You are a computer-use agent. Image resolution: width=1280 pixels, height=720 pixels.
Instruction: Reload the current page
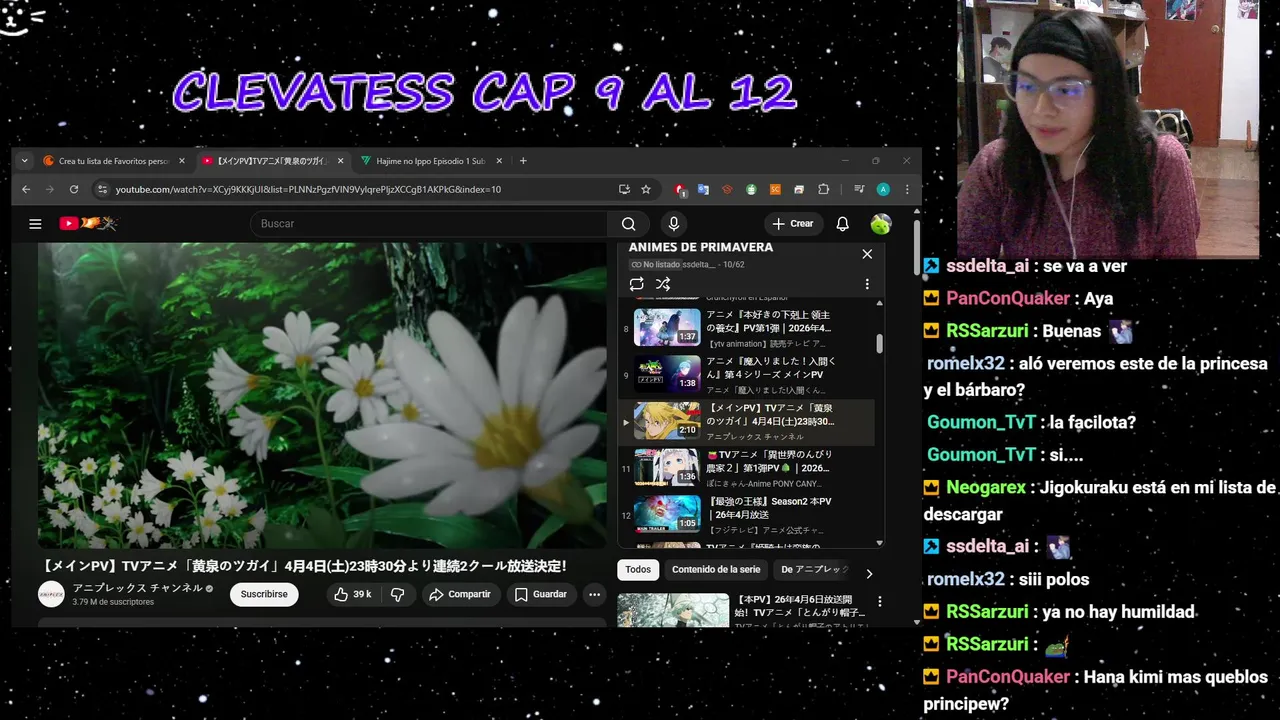pos(74,189)
